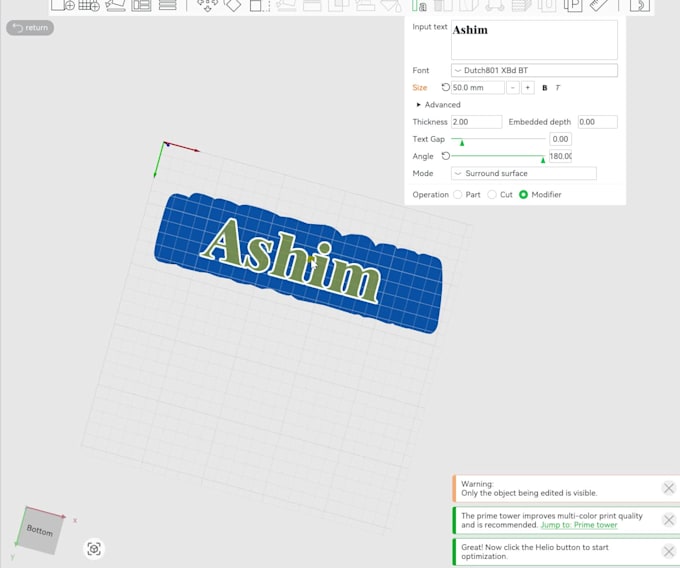Select the Modifier operation option
Image resolution: width=680 pixels, height=568 pixels.
523,195
